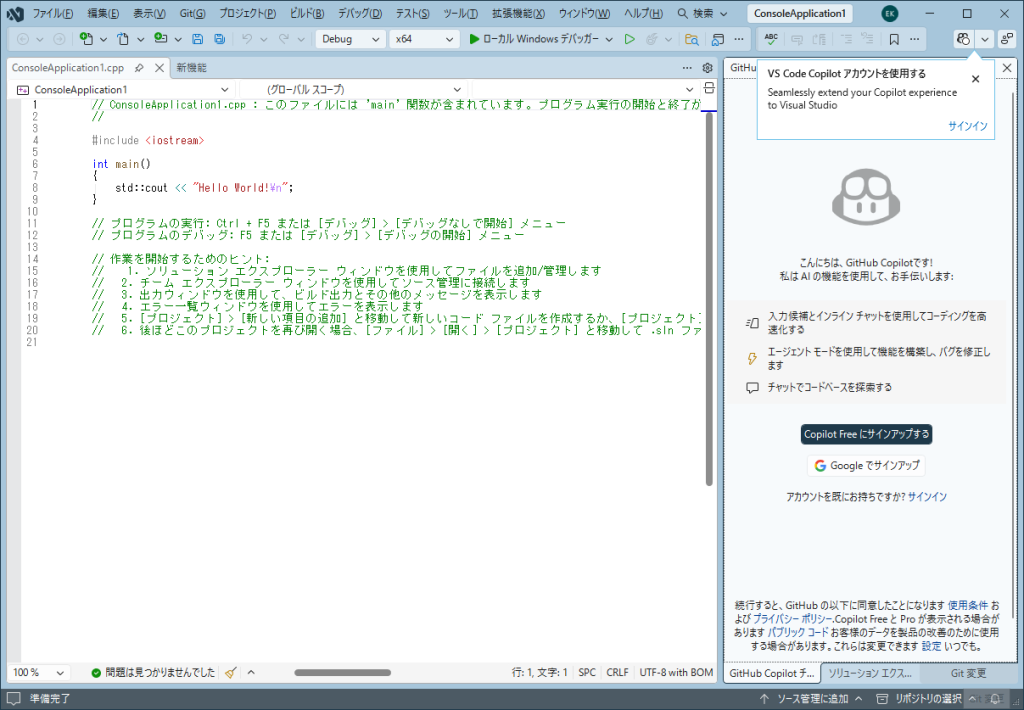This screenshot has width=1024, height=710.
Task: Open the Debug configuration dropdown
Action: [x=350, y=39]
